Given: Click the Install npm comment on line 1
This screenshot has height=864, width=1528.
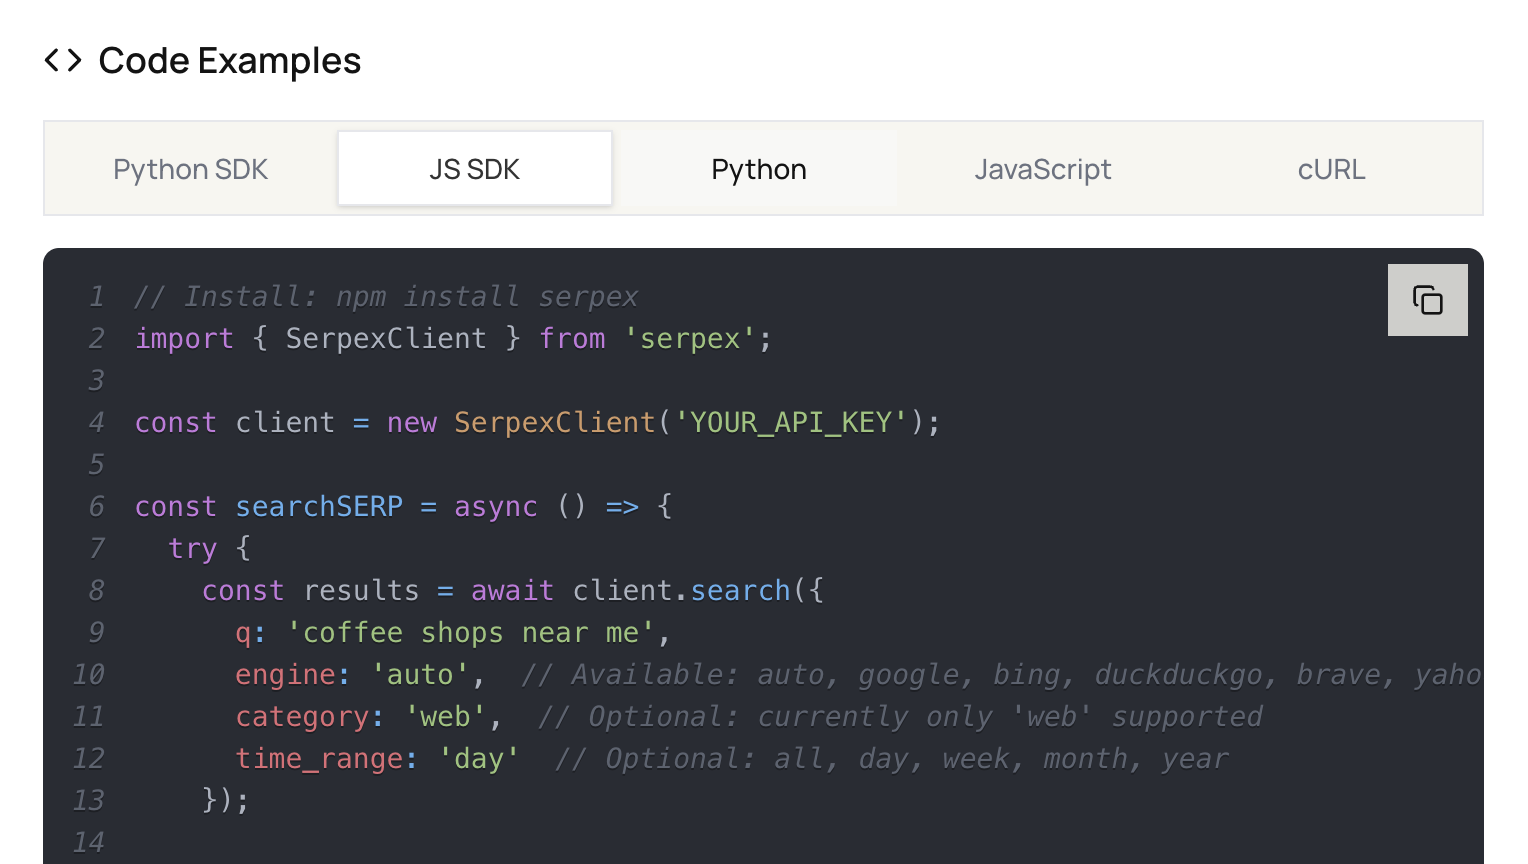Looking at the screenshot, I should click(x=385, y=296).
